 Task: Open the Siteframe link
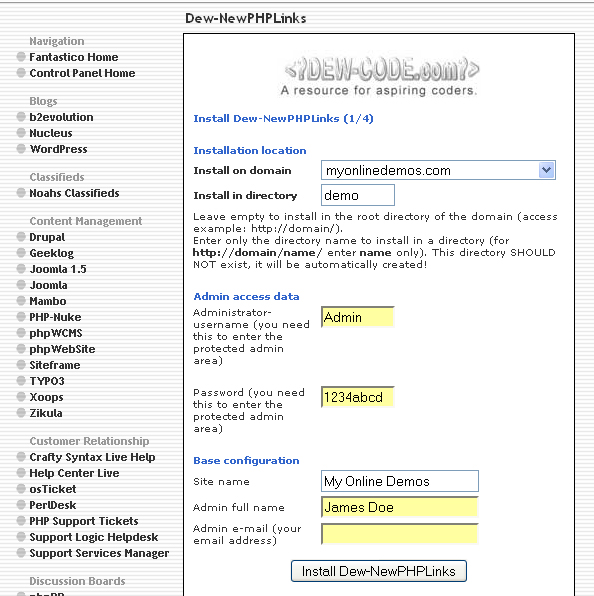[55, 365]
